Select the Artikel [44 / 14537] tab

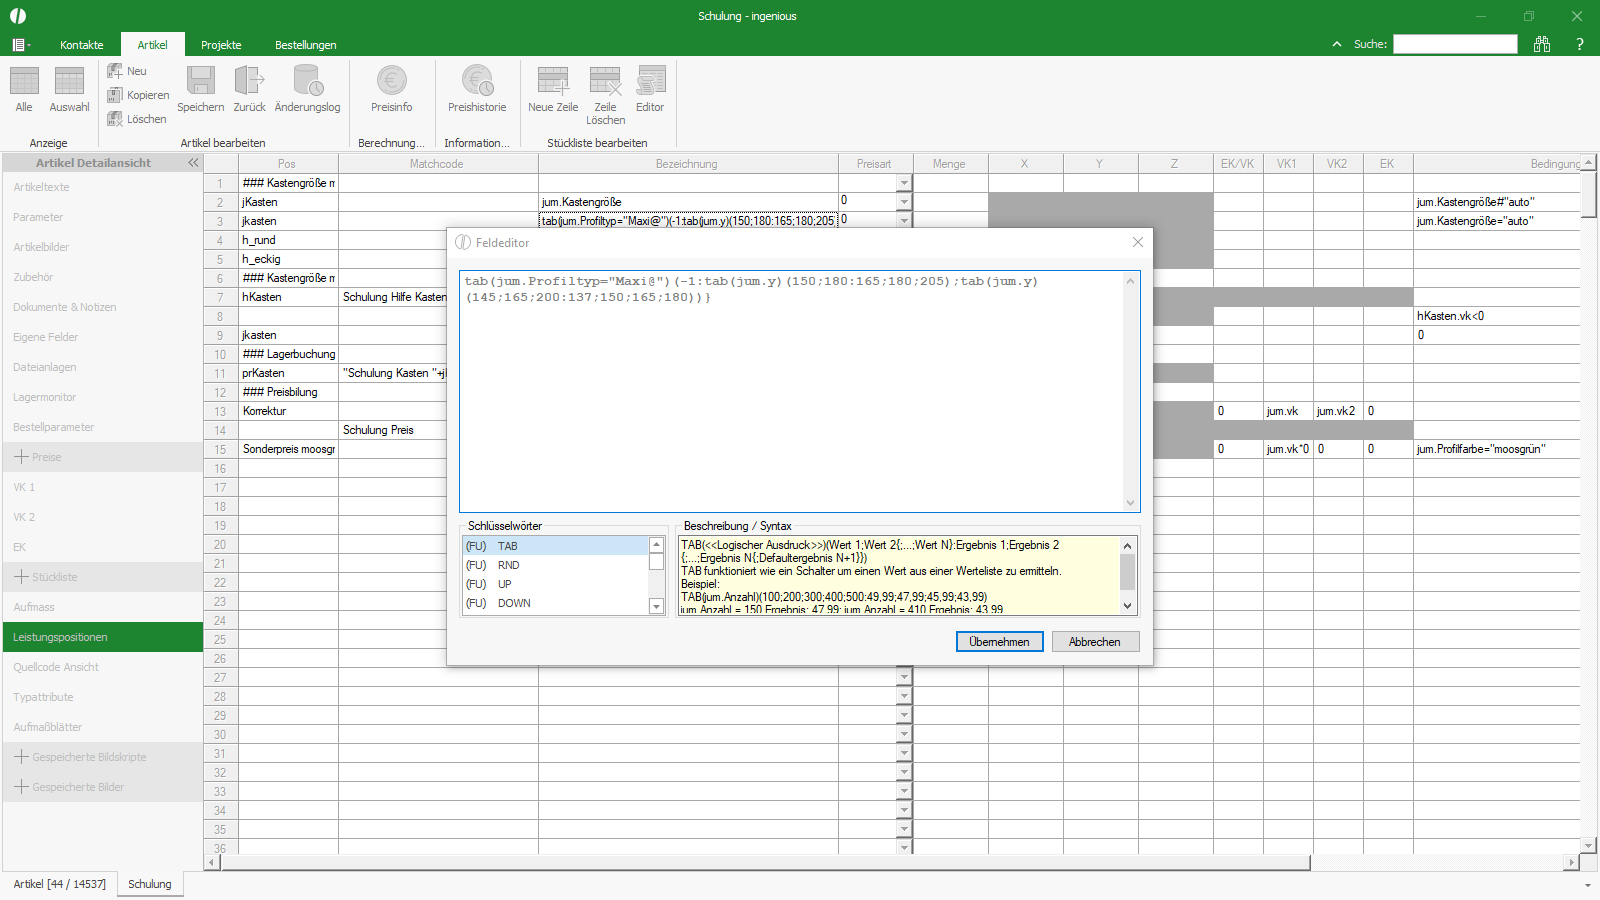click(x=60, y=884)
